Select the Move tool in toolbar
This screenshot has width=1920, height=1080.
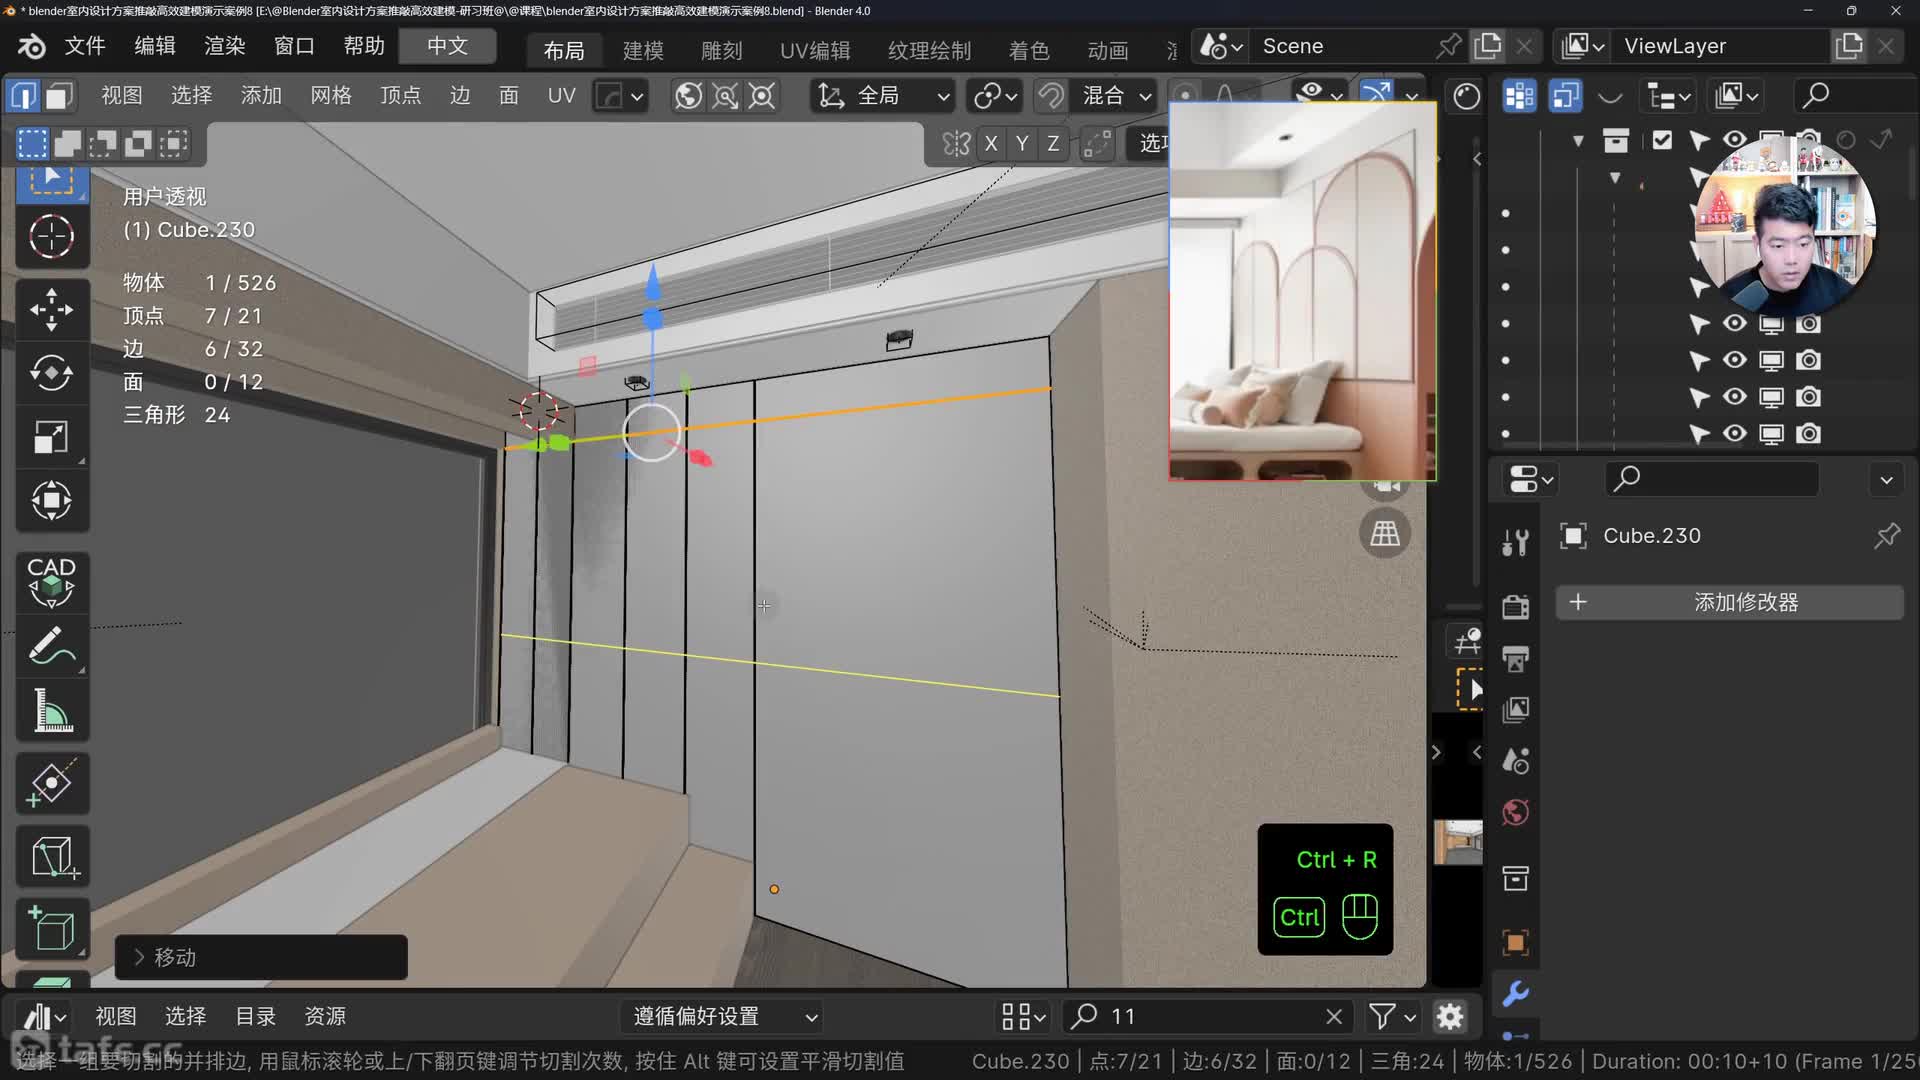pyautogui.click(x=51, y=310)
